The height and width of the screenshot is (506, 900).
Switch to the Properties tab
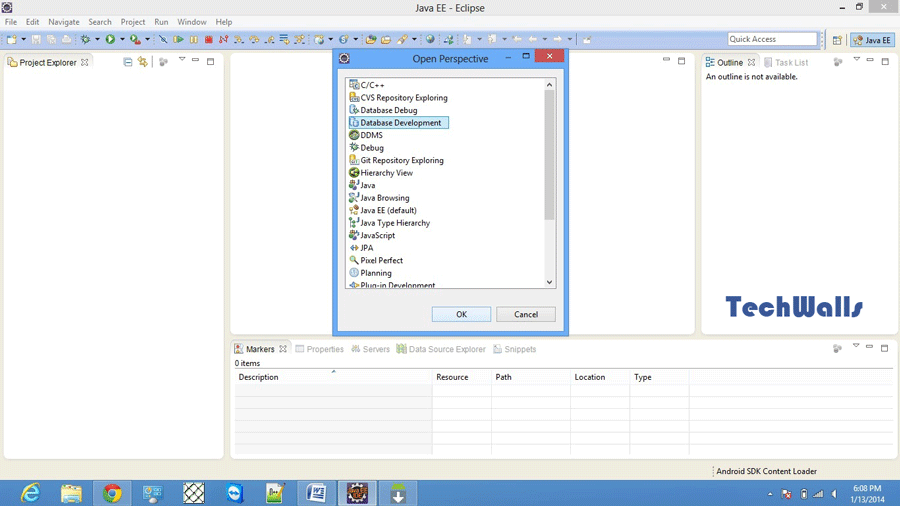click(319, 349)
